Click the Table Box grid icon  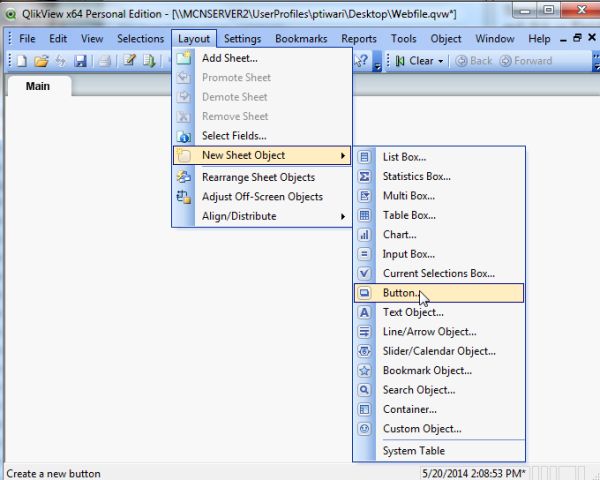[364, 215]
